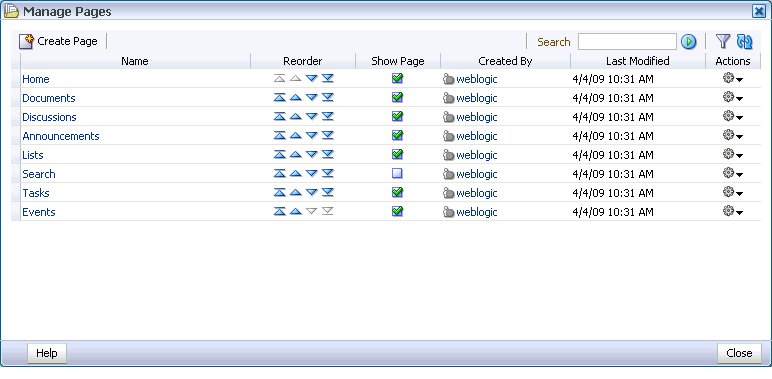
Task: Click Created By column header
Action: tap(505, 61)
